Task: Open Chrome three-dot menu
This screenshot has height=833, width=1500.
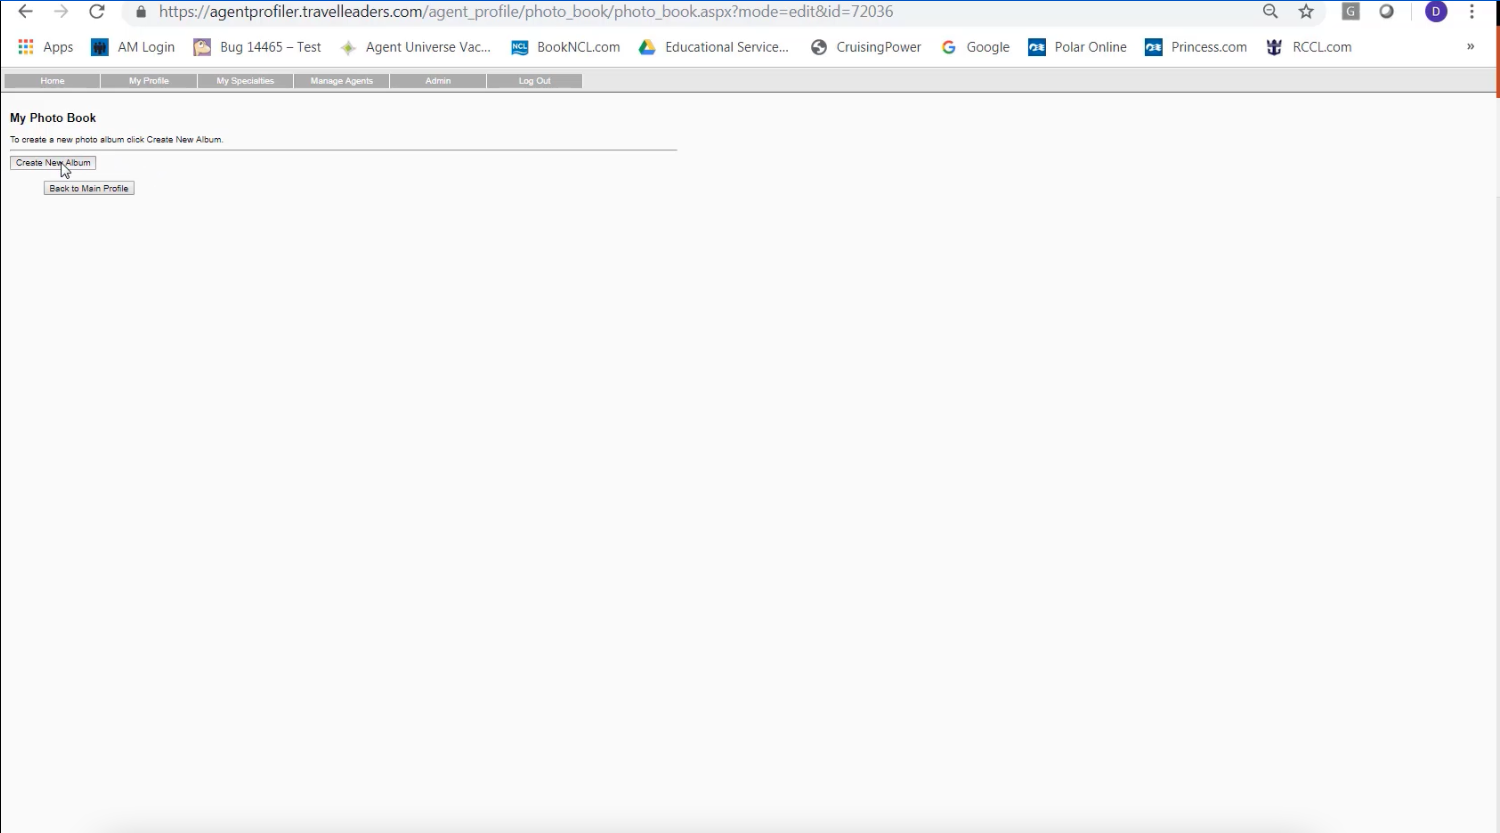Action: 1472,12
